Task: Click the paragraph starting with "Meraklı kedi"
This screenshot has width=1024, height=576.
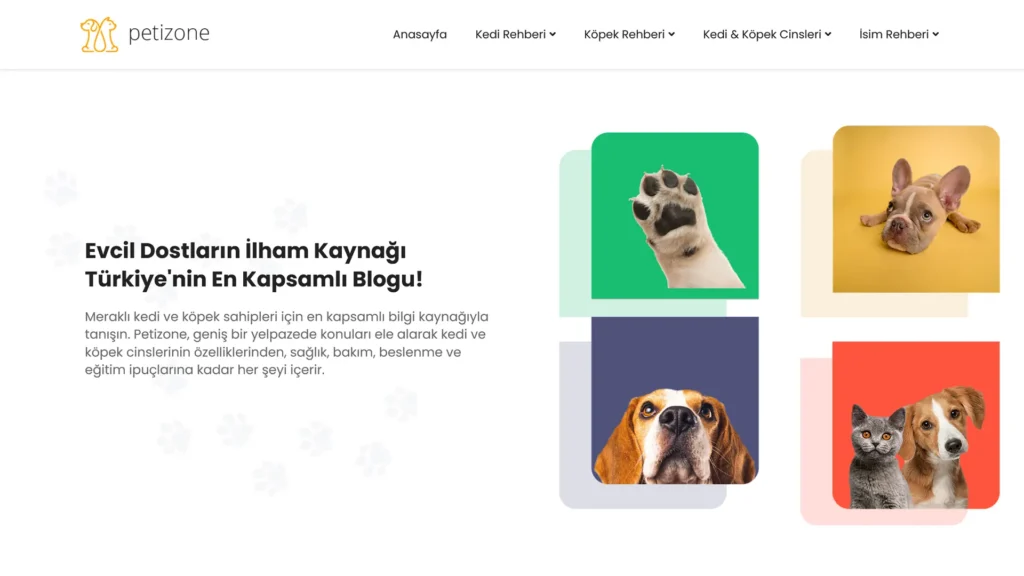Action: 285,343
